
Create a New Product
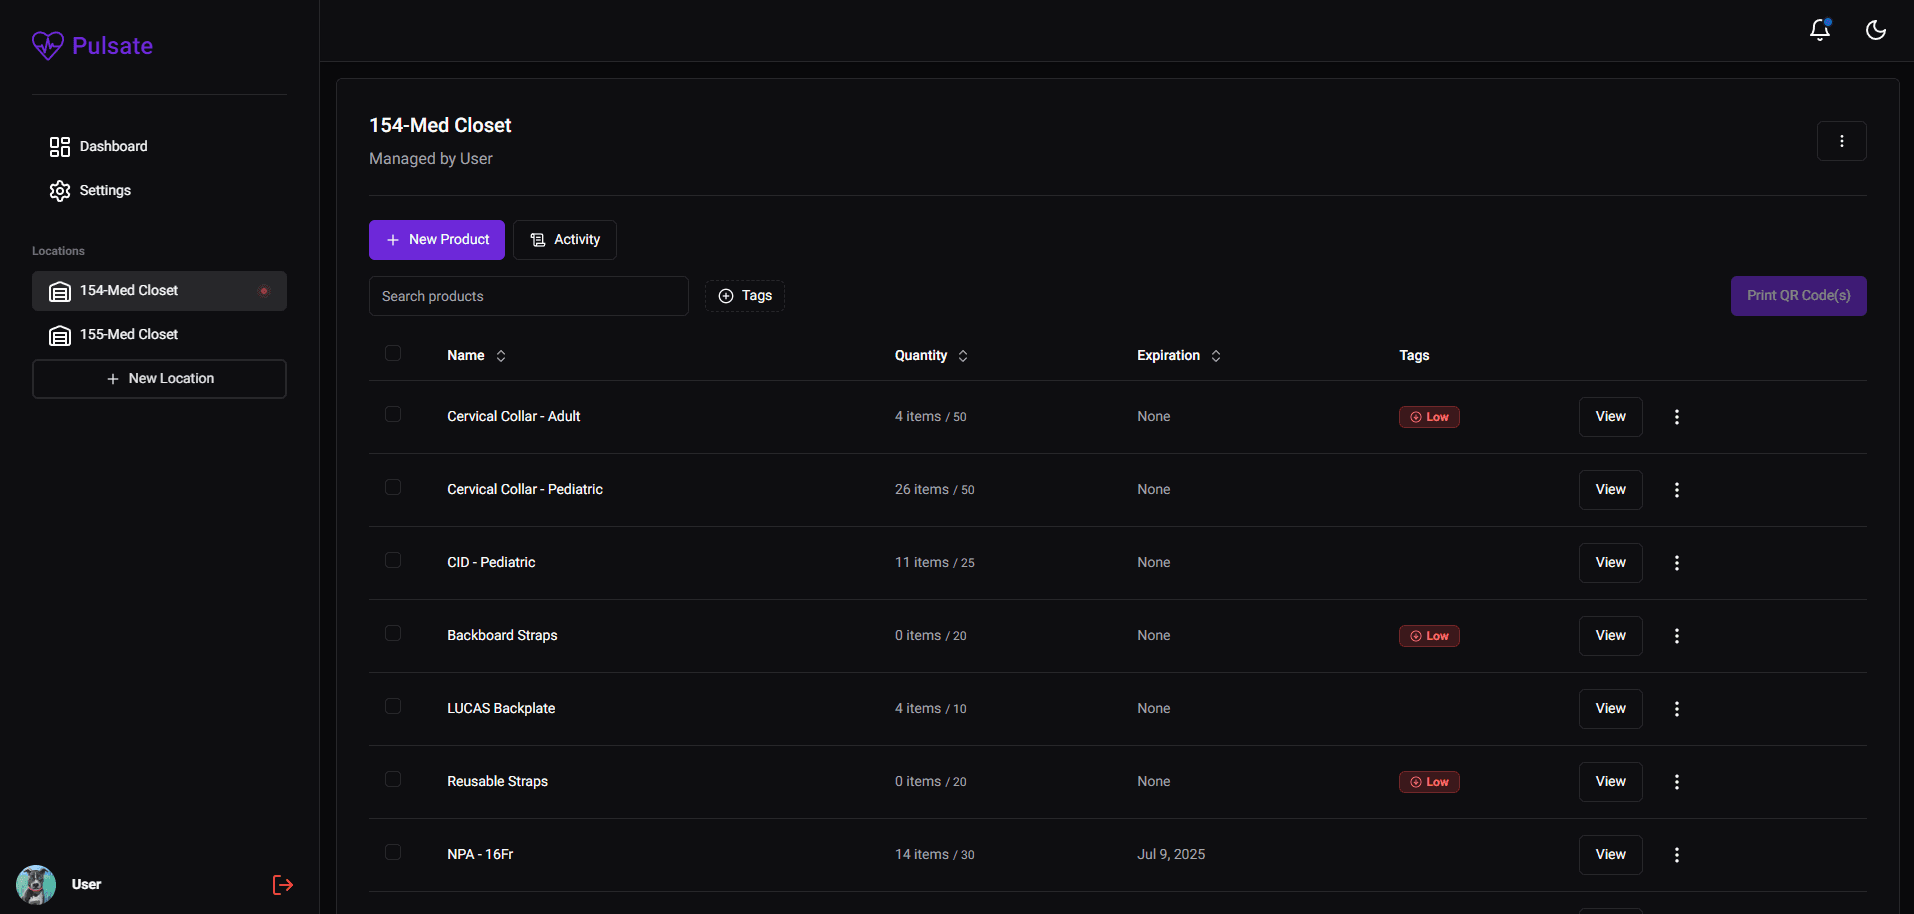(437, 240)
